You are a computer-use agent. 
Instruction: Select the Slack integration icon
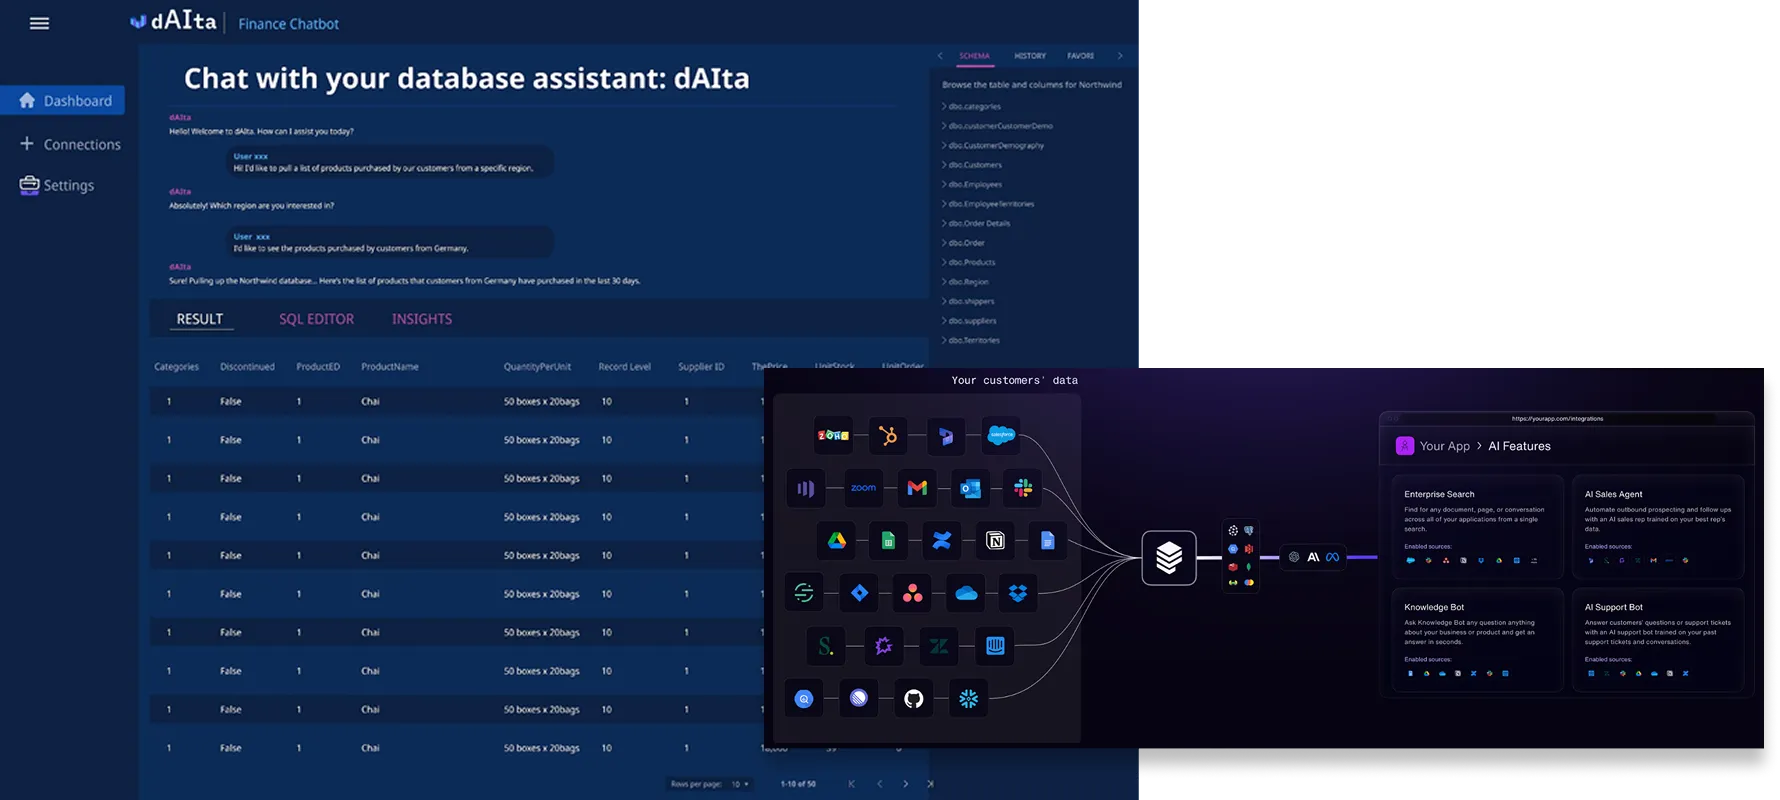pos(1023,488)
